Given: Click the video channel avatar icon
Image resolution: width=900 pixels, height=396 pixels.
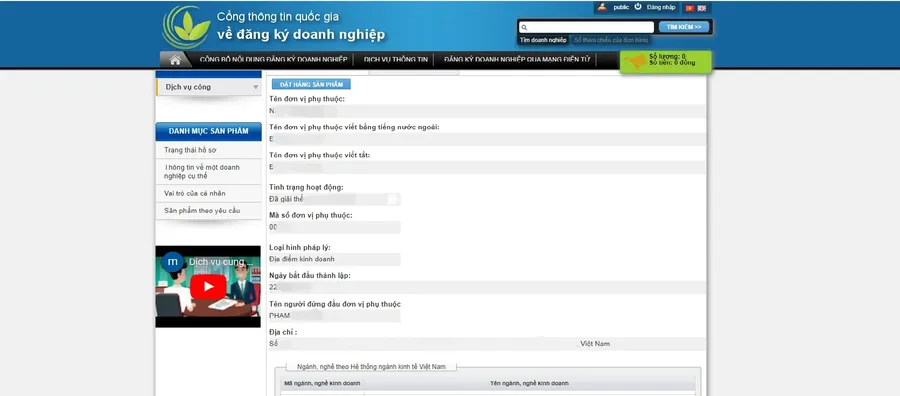Looking at the screenshot, I should point(172,262).
